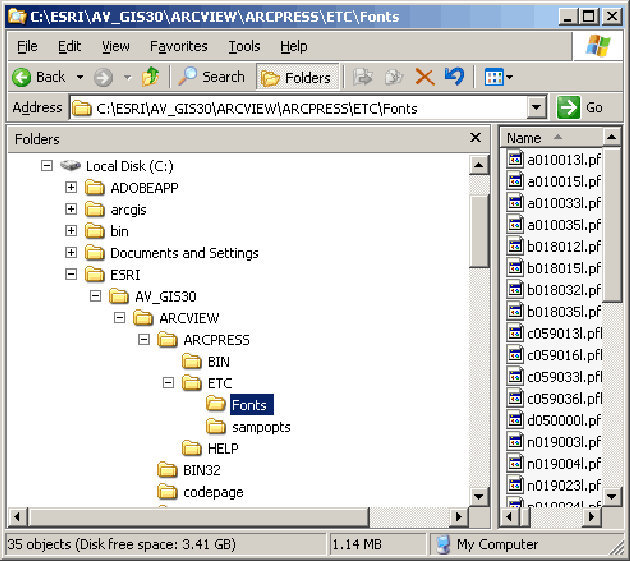Open the Forward history dropdown arrow

coord(127,77)
